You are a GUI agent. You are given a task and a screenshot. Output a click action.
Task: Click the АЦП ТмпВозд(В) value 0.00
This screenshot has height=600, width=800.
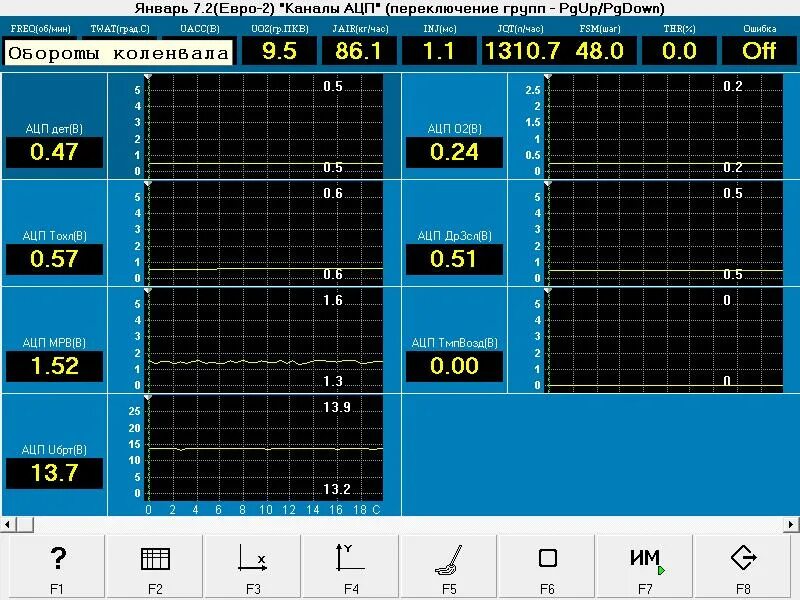(454, 366)
